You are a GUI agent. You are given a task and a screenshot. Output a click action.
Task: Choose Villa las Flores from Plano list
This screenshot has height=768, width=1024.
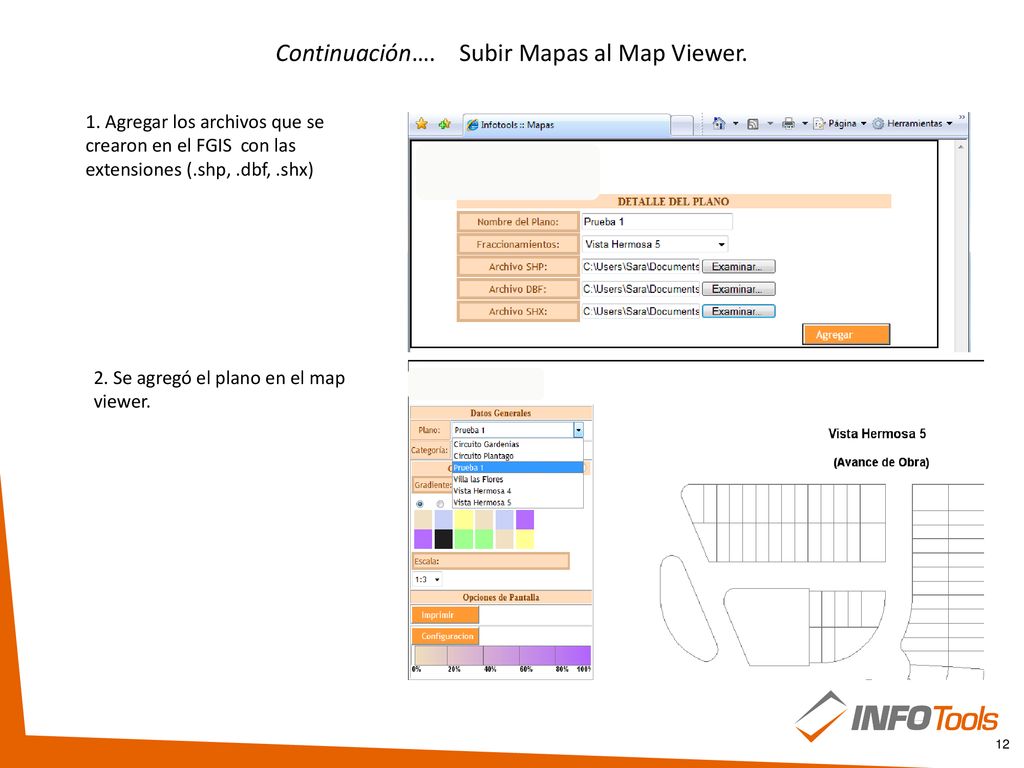pyautogui.click(x=517, y=479)
